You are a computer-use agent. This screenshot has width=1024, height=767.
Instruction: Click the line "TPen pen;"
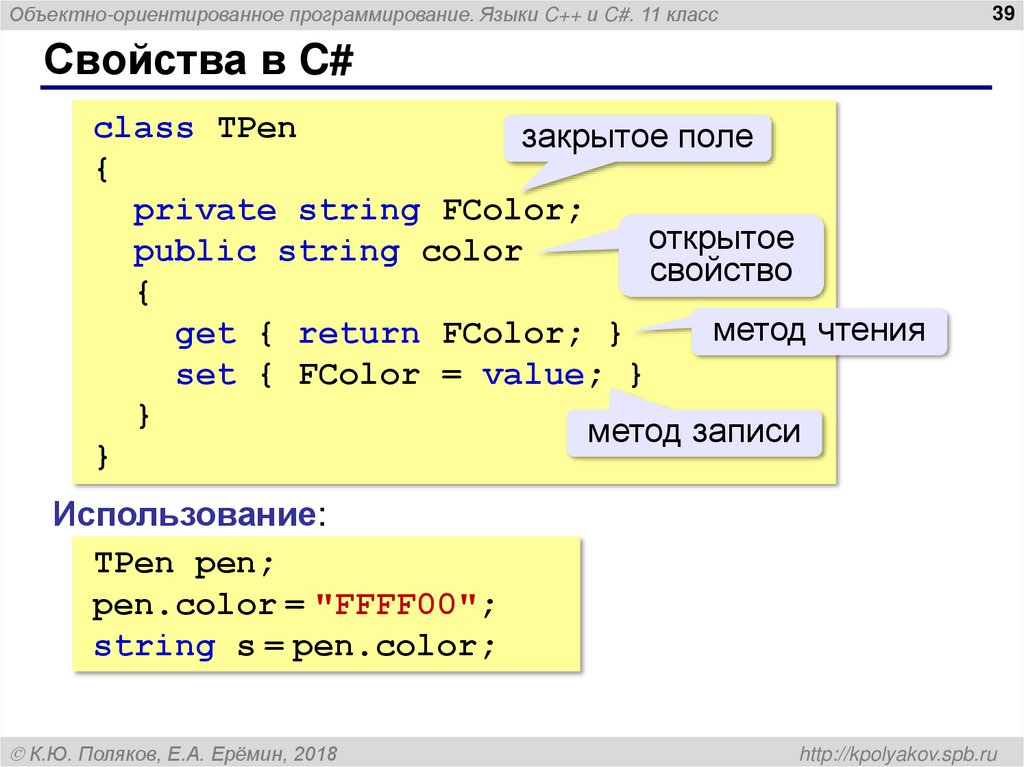[184, 563]
